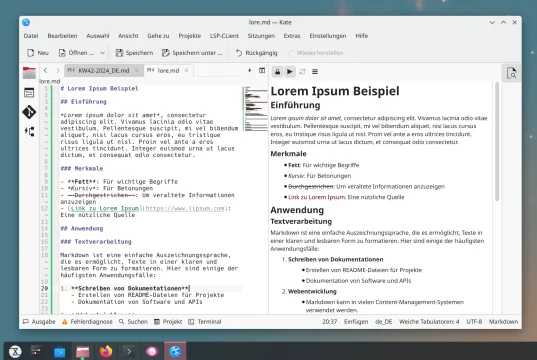Open the Documents sidebar panel icon
The height and width of the screenshot is (360, 537).
point(29,92)
